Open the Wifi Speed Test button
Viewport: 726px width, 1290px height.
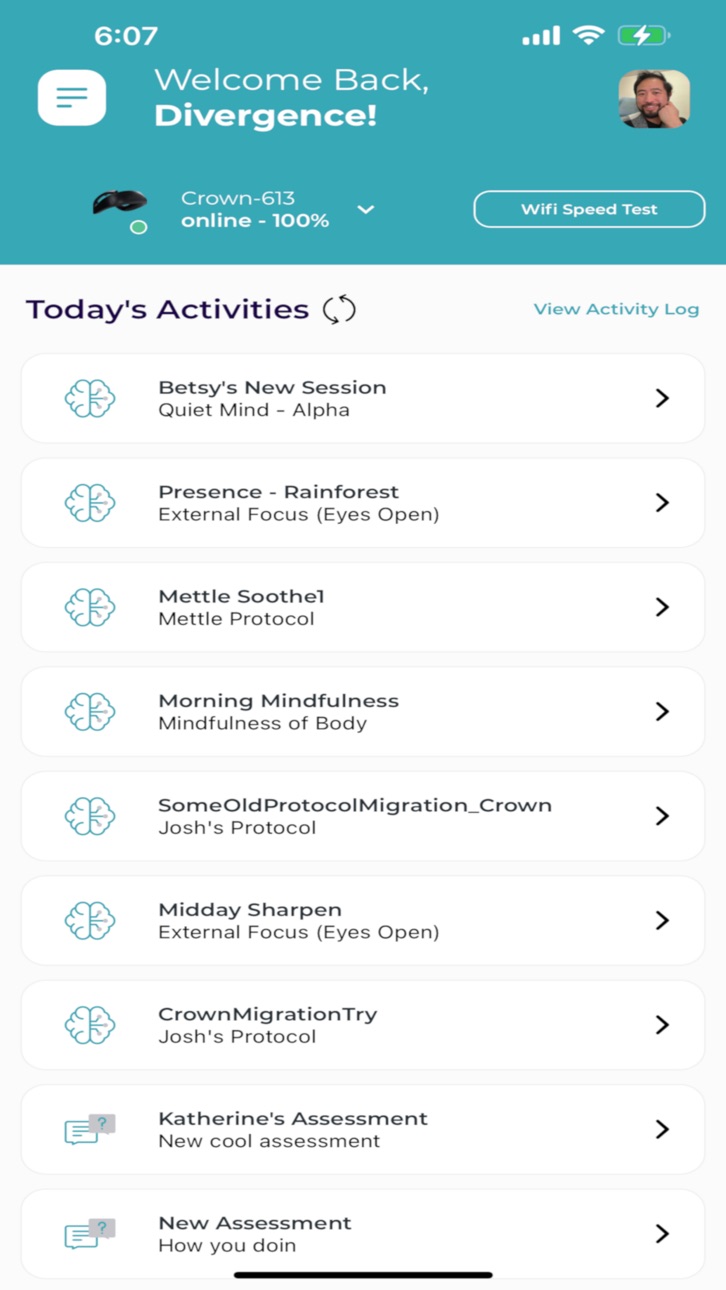589,210
